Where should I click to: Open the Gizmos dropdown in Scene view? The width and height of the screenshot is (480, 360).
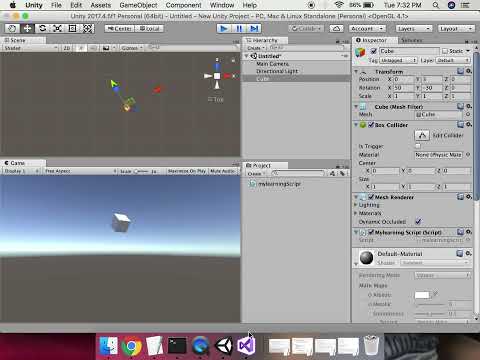132,48
